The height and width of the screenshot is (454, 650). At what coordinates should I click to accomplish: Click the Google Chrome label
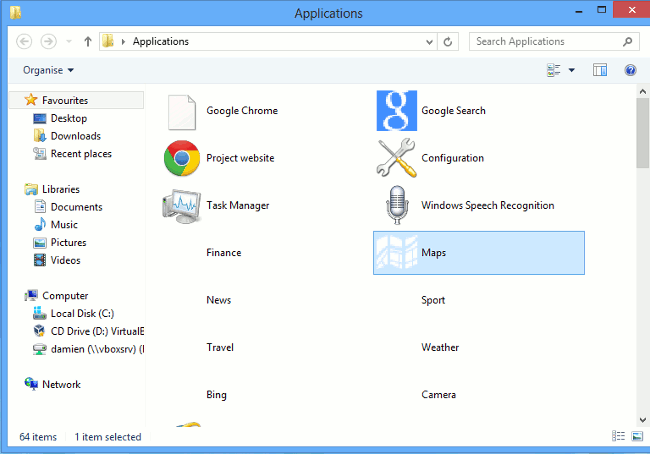[x=242, y=111]
